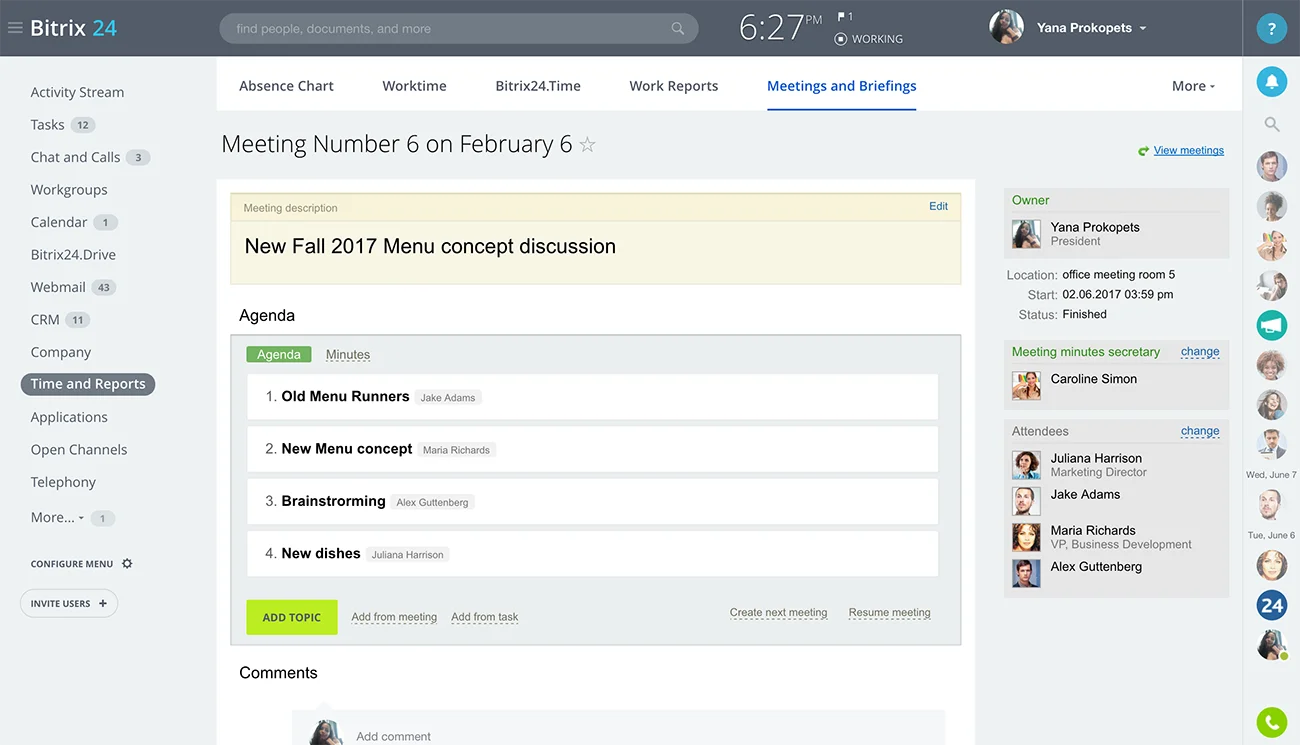Switch to Minutes view in agenda
This screenshot has height=745, width=1300.
(348, 355)
